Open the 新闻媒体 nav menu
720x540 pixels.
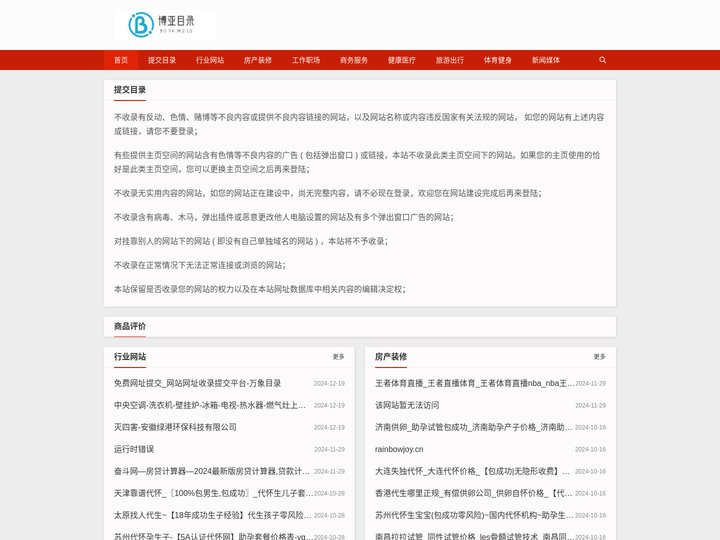pyautogui.click(x=546, y=60)
